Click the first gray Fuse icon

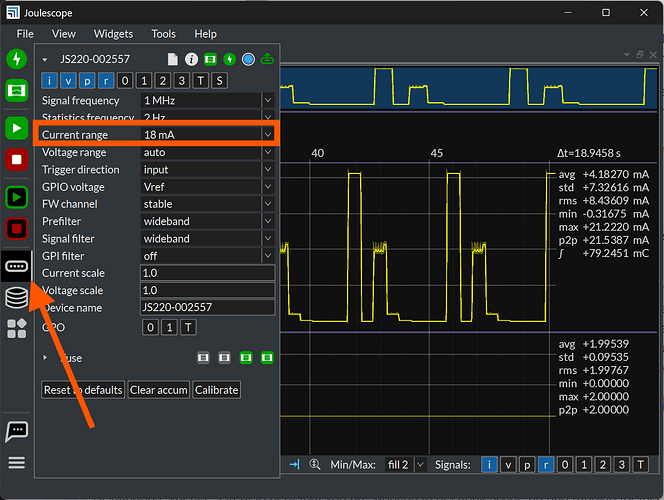(x=203, y=358)
